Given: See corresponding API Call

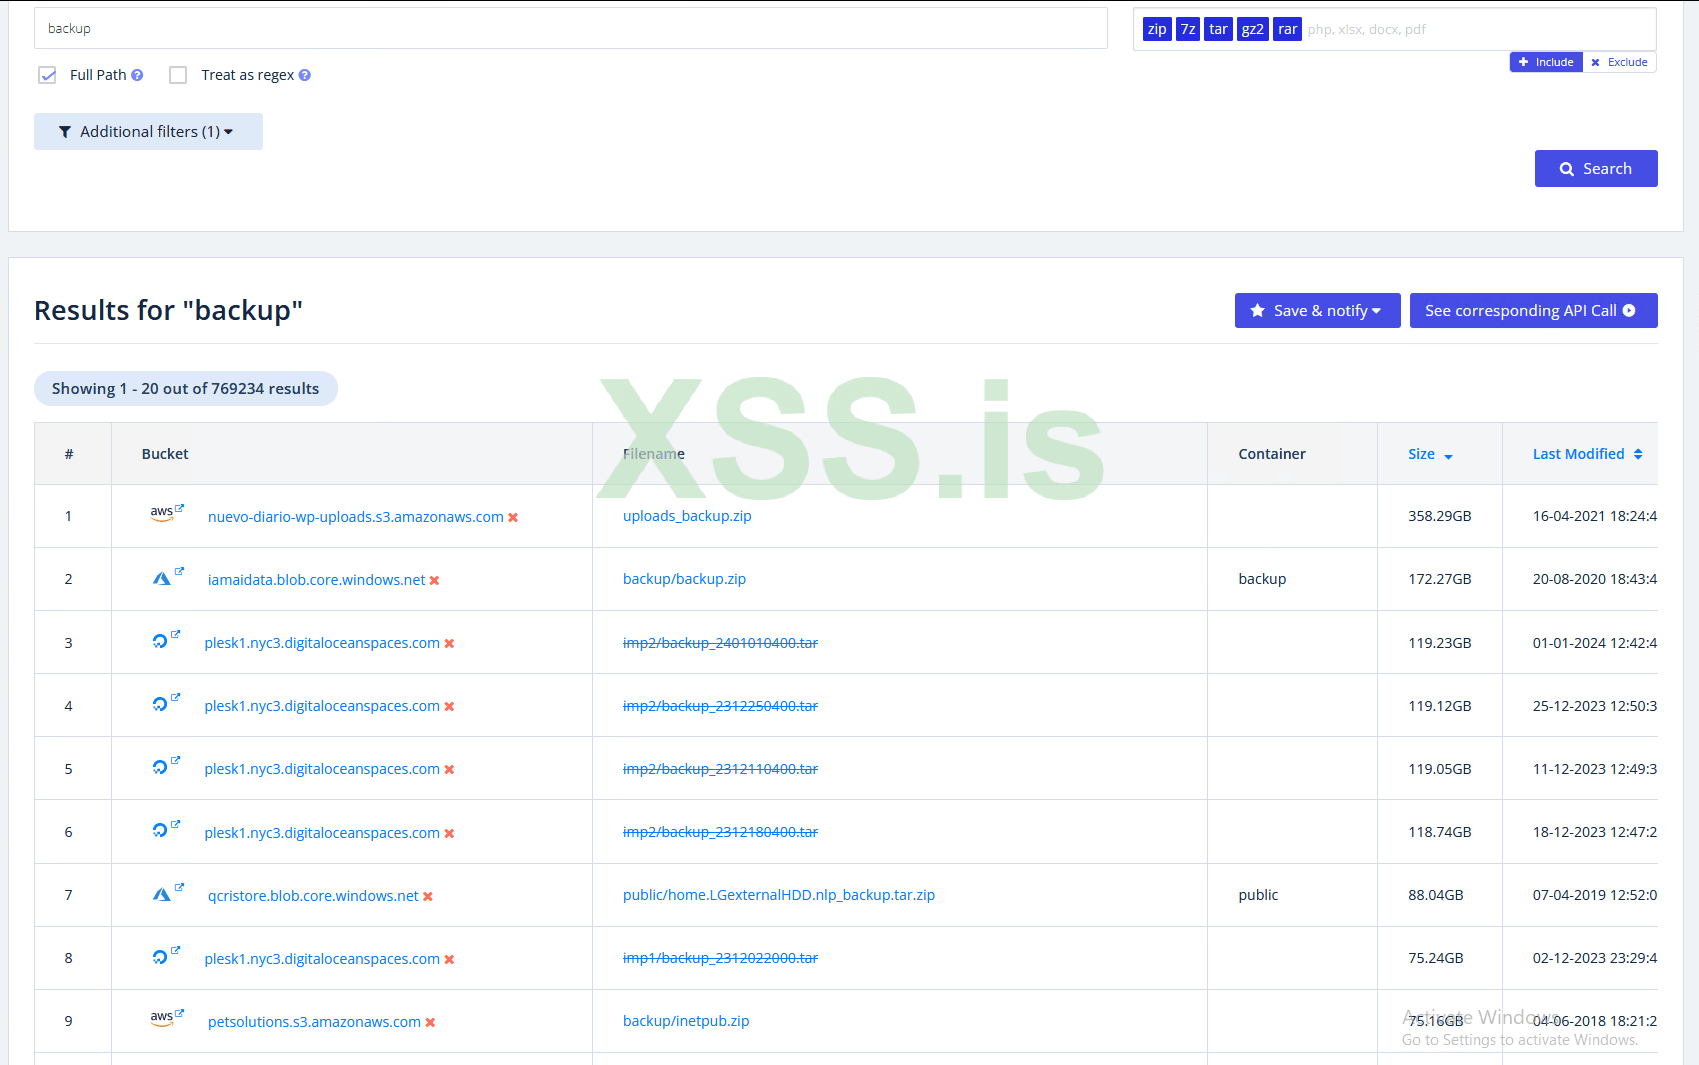Looking at the screenshot, I should pyautogui.click(x=1533, y=310).
